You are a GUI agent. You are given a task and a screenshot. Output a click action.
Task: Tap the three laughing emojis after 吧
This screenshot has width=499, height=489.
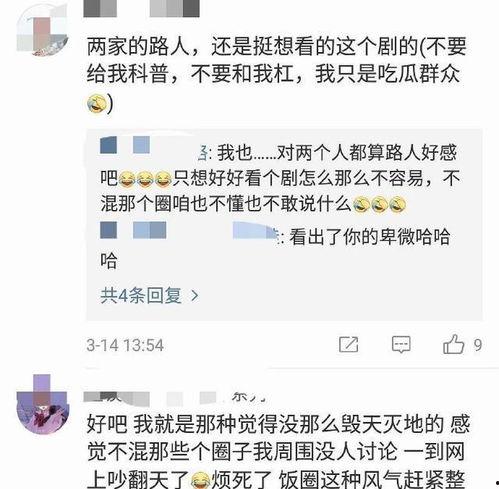[145, 178]
